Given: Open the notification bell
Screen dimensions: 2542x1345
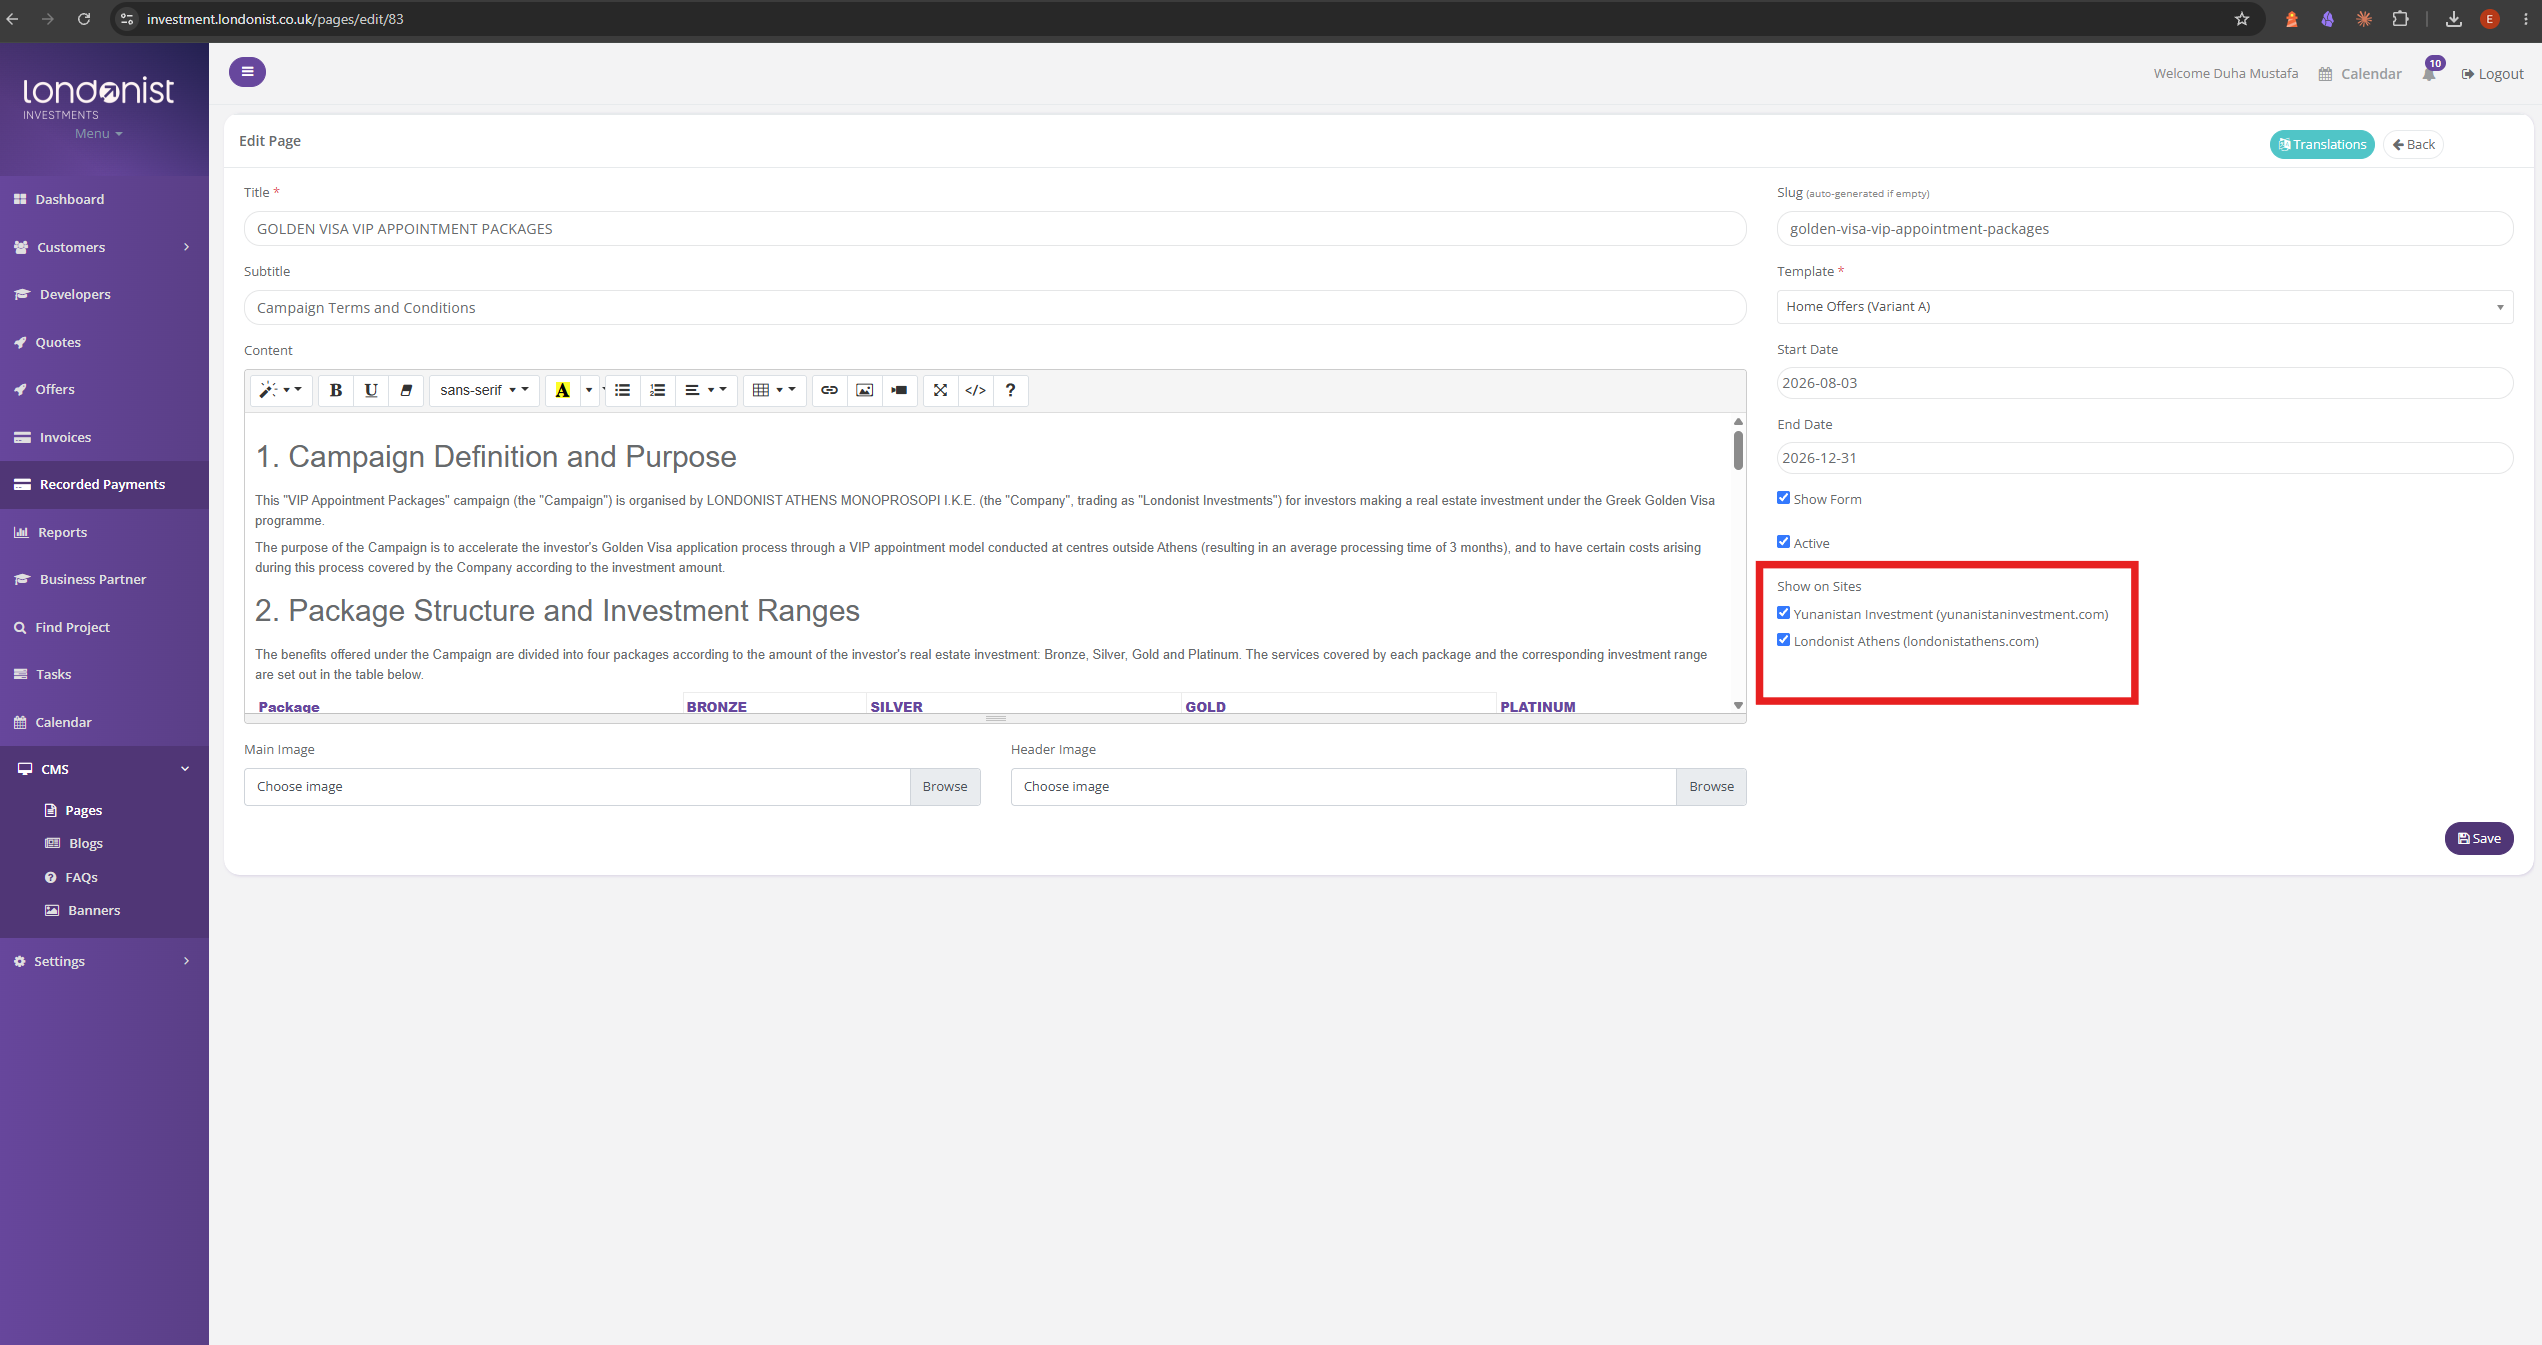Looking at the screenshot, I should (2430, 73).
